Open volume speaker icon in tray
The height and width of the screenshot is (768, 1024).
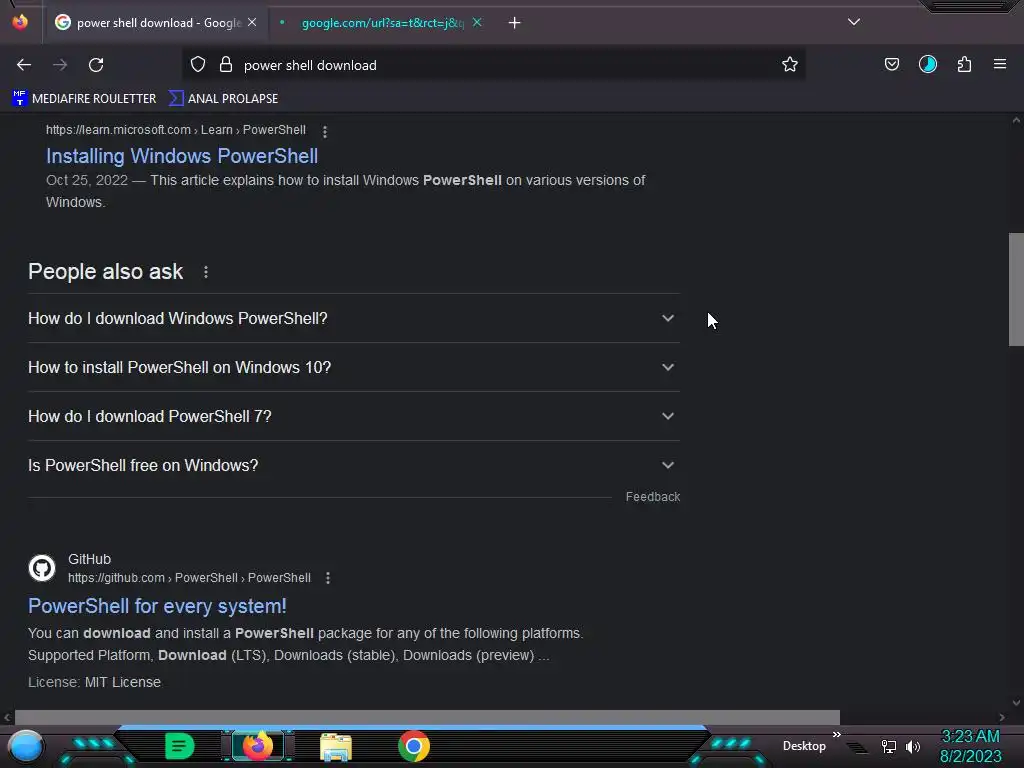click(913, 746)
